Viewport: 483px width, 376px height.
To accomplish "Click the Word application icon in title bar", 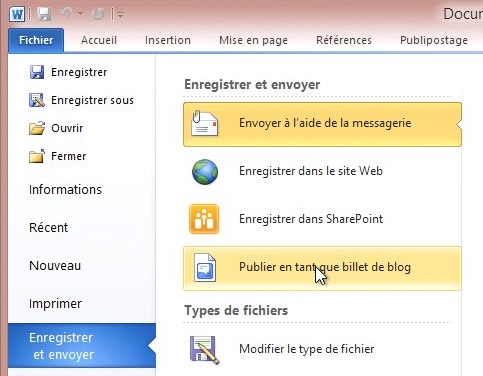I will (x=17, y=14).
